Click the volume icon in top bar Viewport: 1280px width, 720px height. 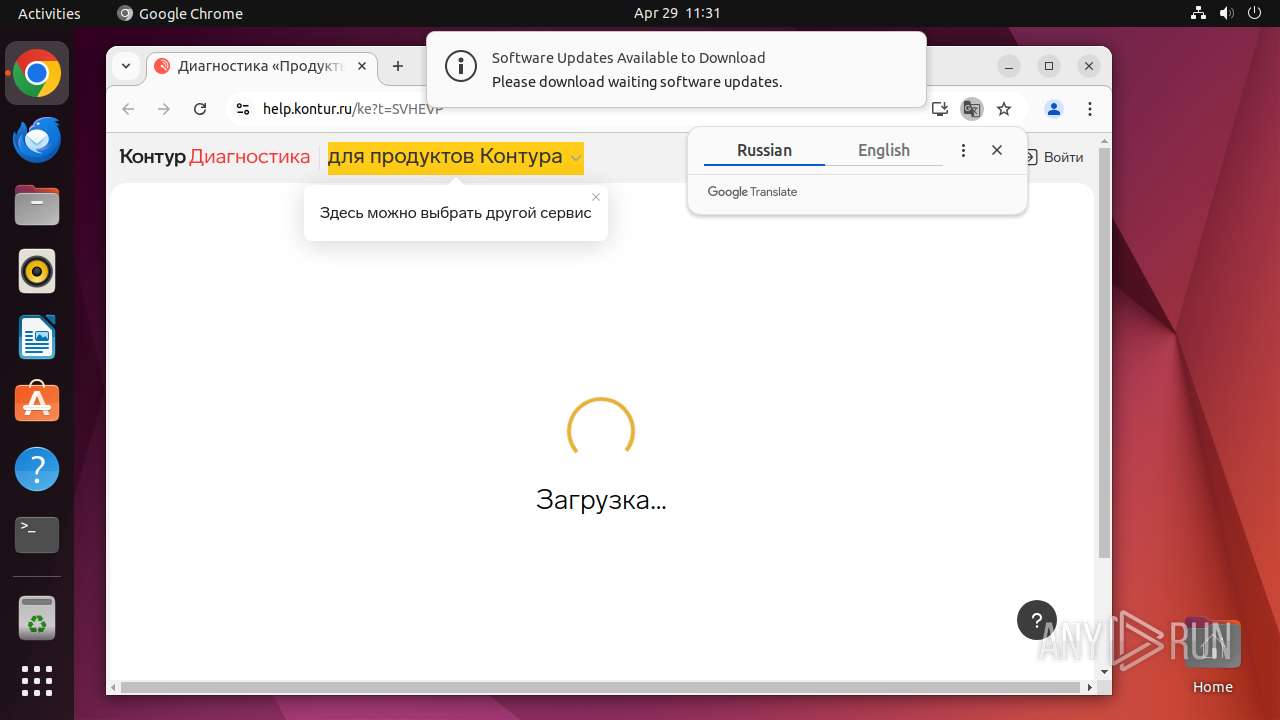tap(1226, 13)
